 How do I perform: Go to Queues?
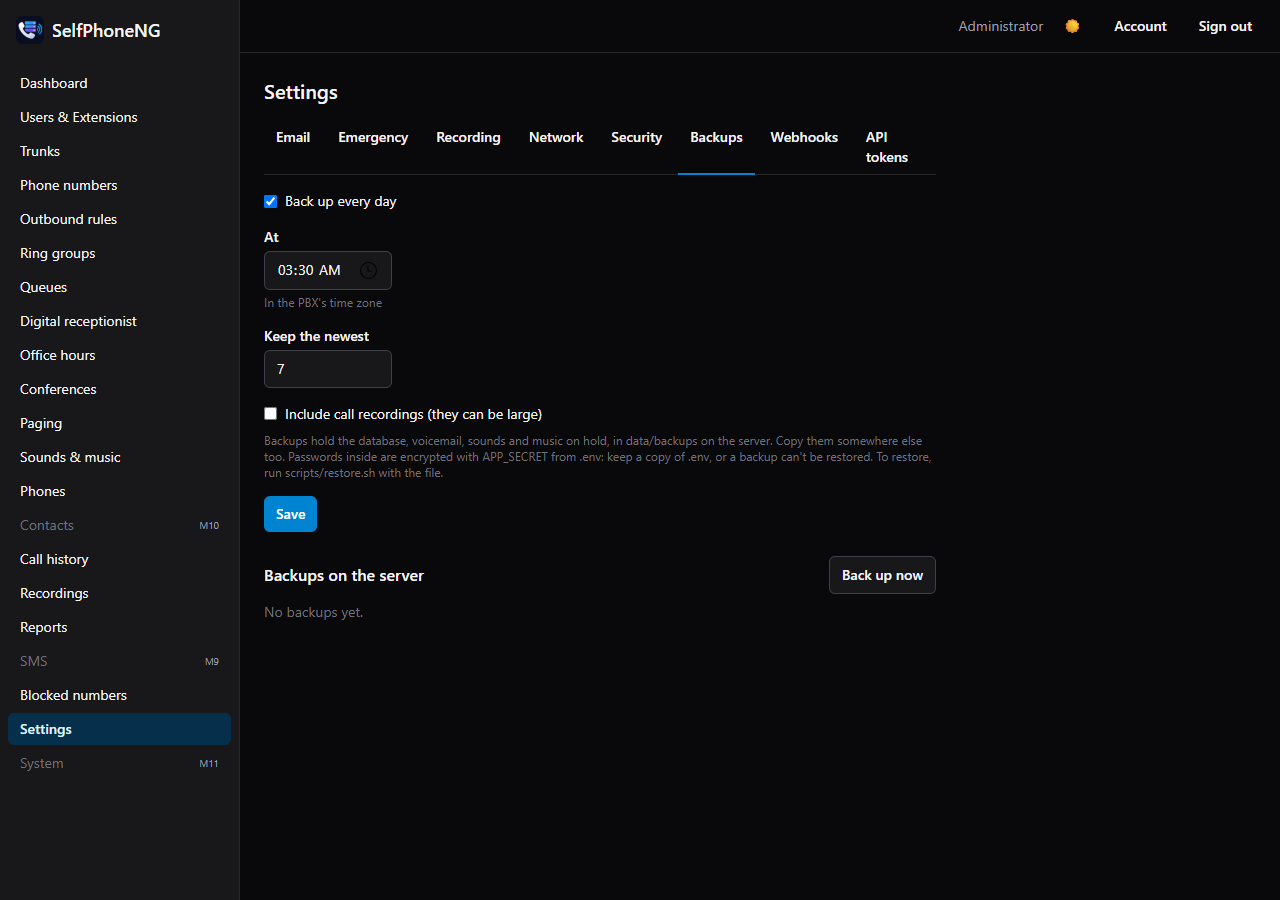click(x=119, y=287)
